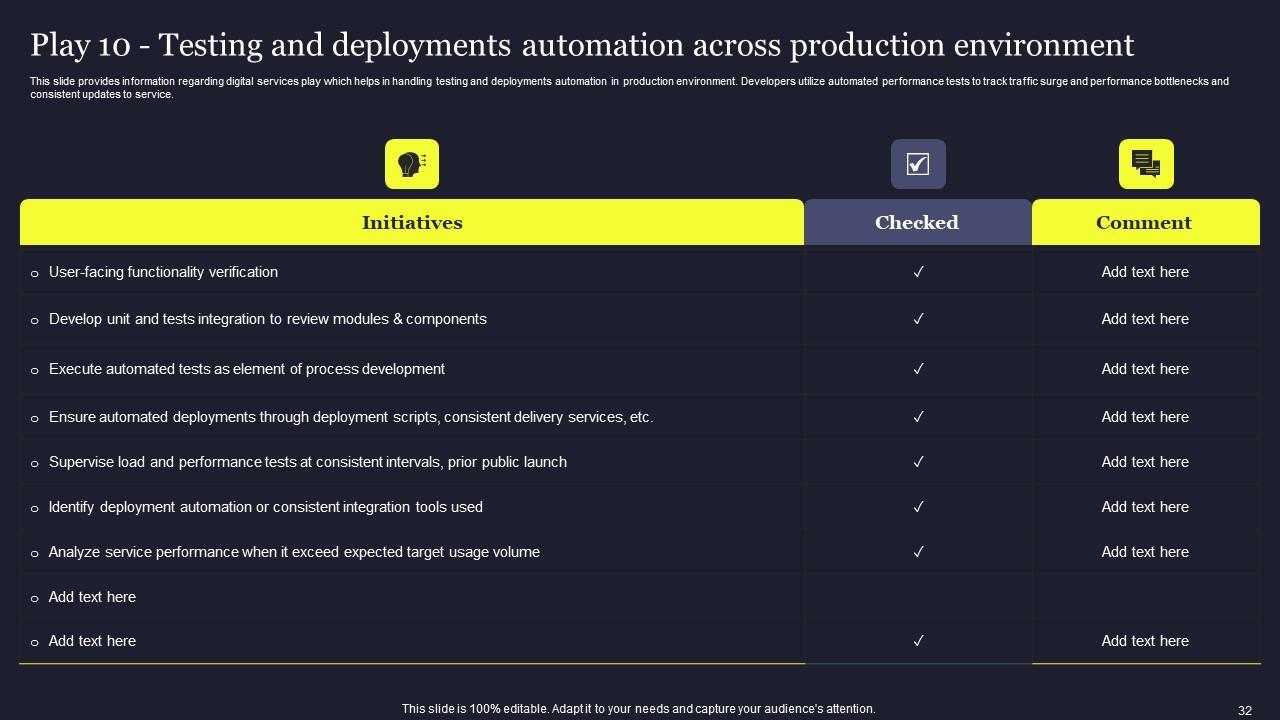1280x720 pixels.
Task: Click checkmark for Identify deployment automation row
Action: tap(918, 507)
